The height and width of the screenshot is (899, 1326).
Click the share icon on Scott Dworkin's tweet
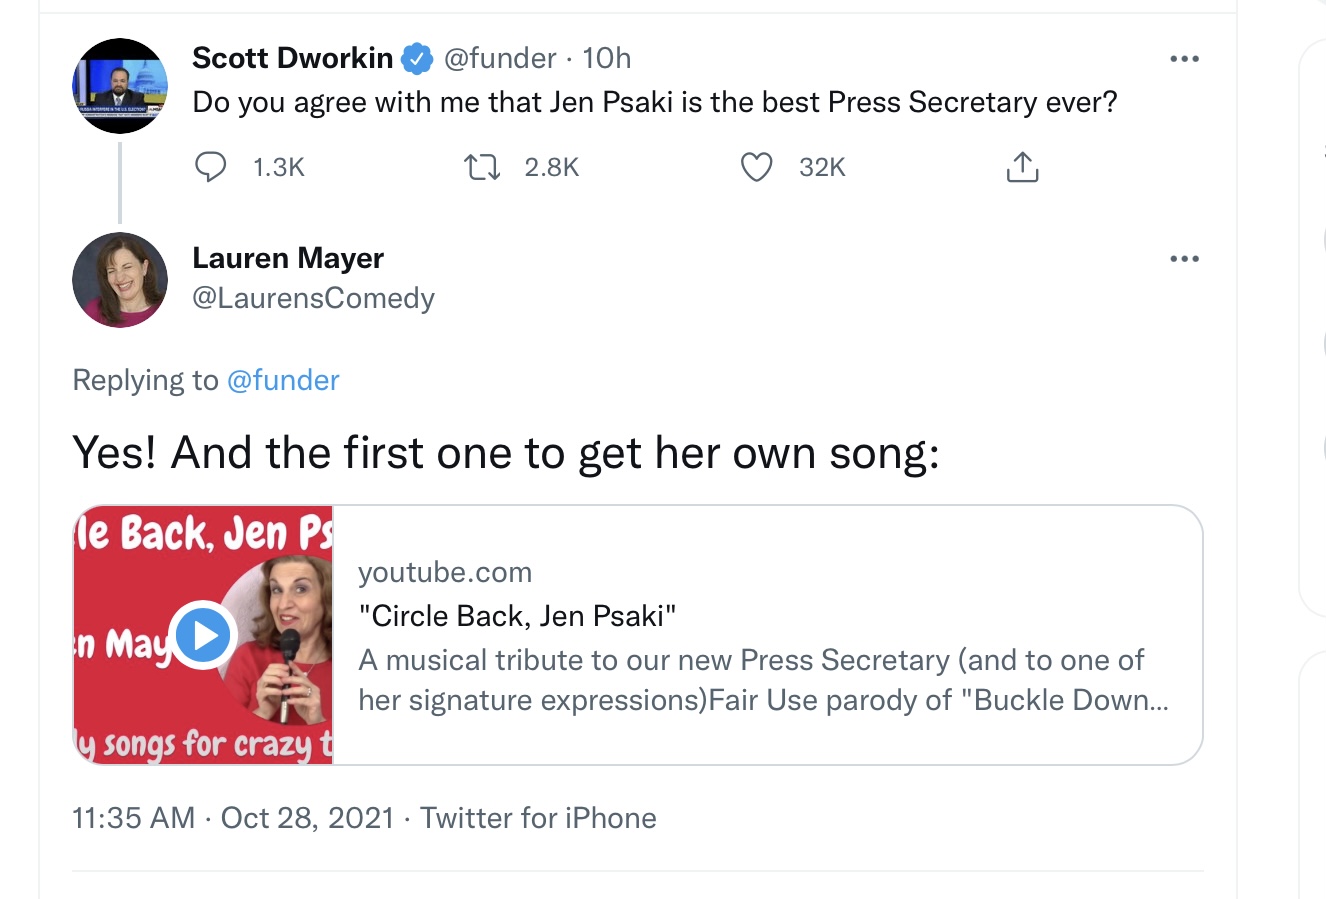click(1022, 167)
